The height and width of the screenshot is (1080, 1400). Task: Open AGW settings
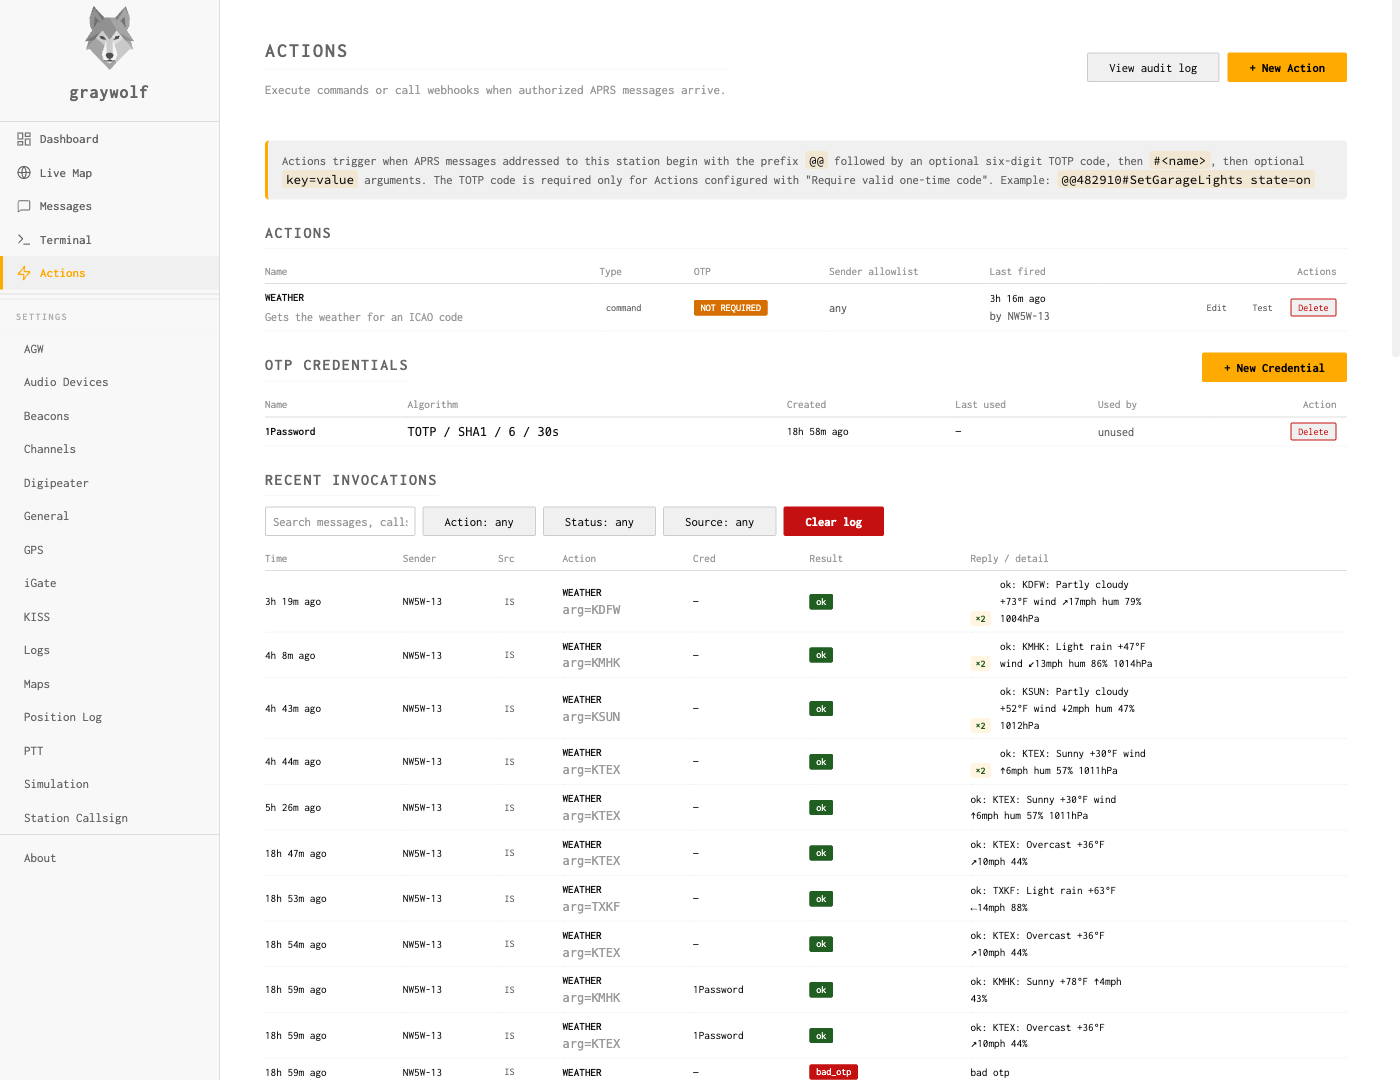(109, 349)
